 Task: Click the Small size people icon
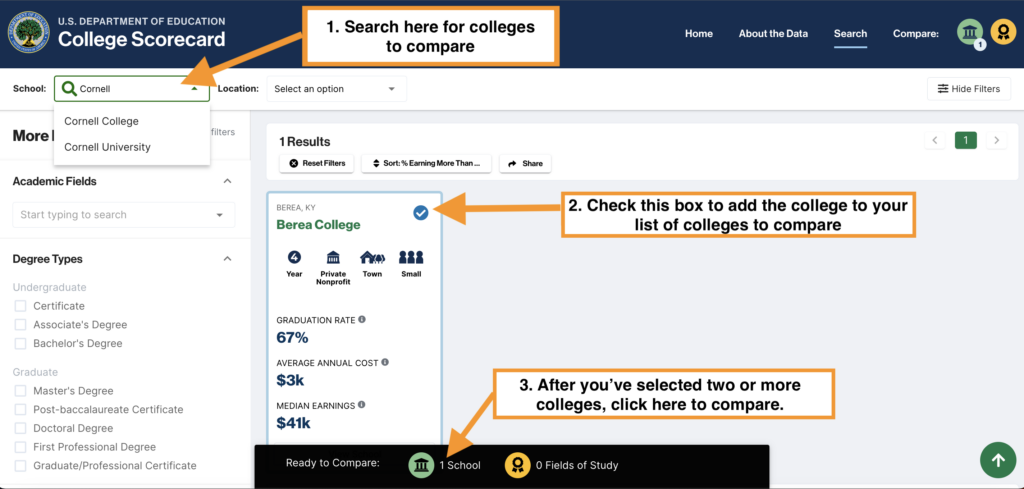click(x=411, y=257)
